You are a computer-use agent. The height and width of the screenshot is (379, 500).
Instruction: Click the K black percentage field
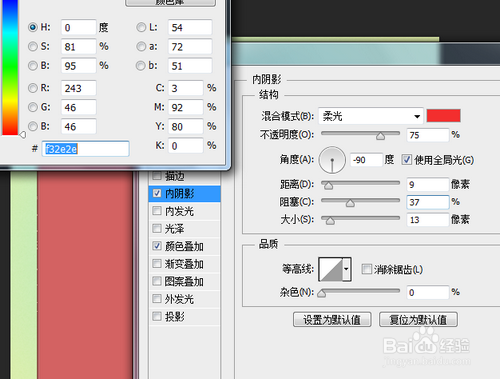pos(186,146)
